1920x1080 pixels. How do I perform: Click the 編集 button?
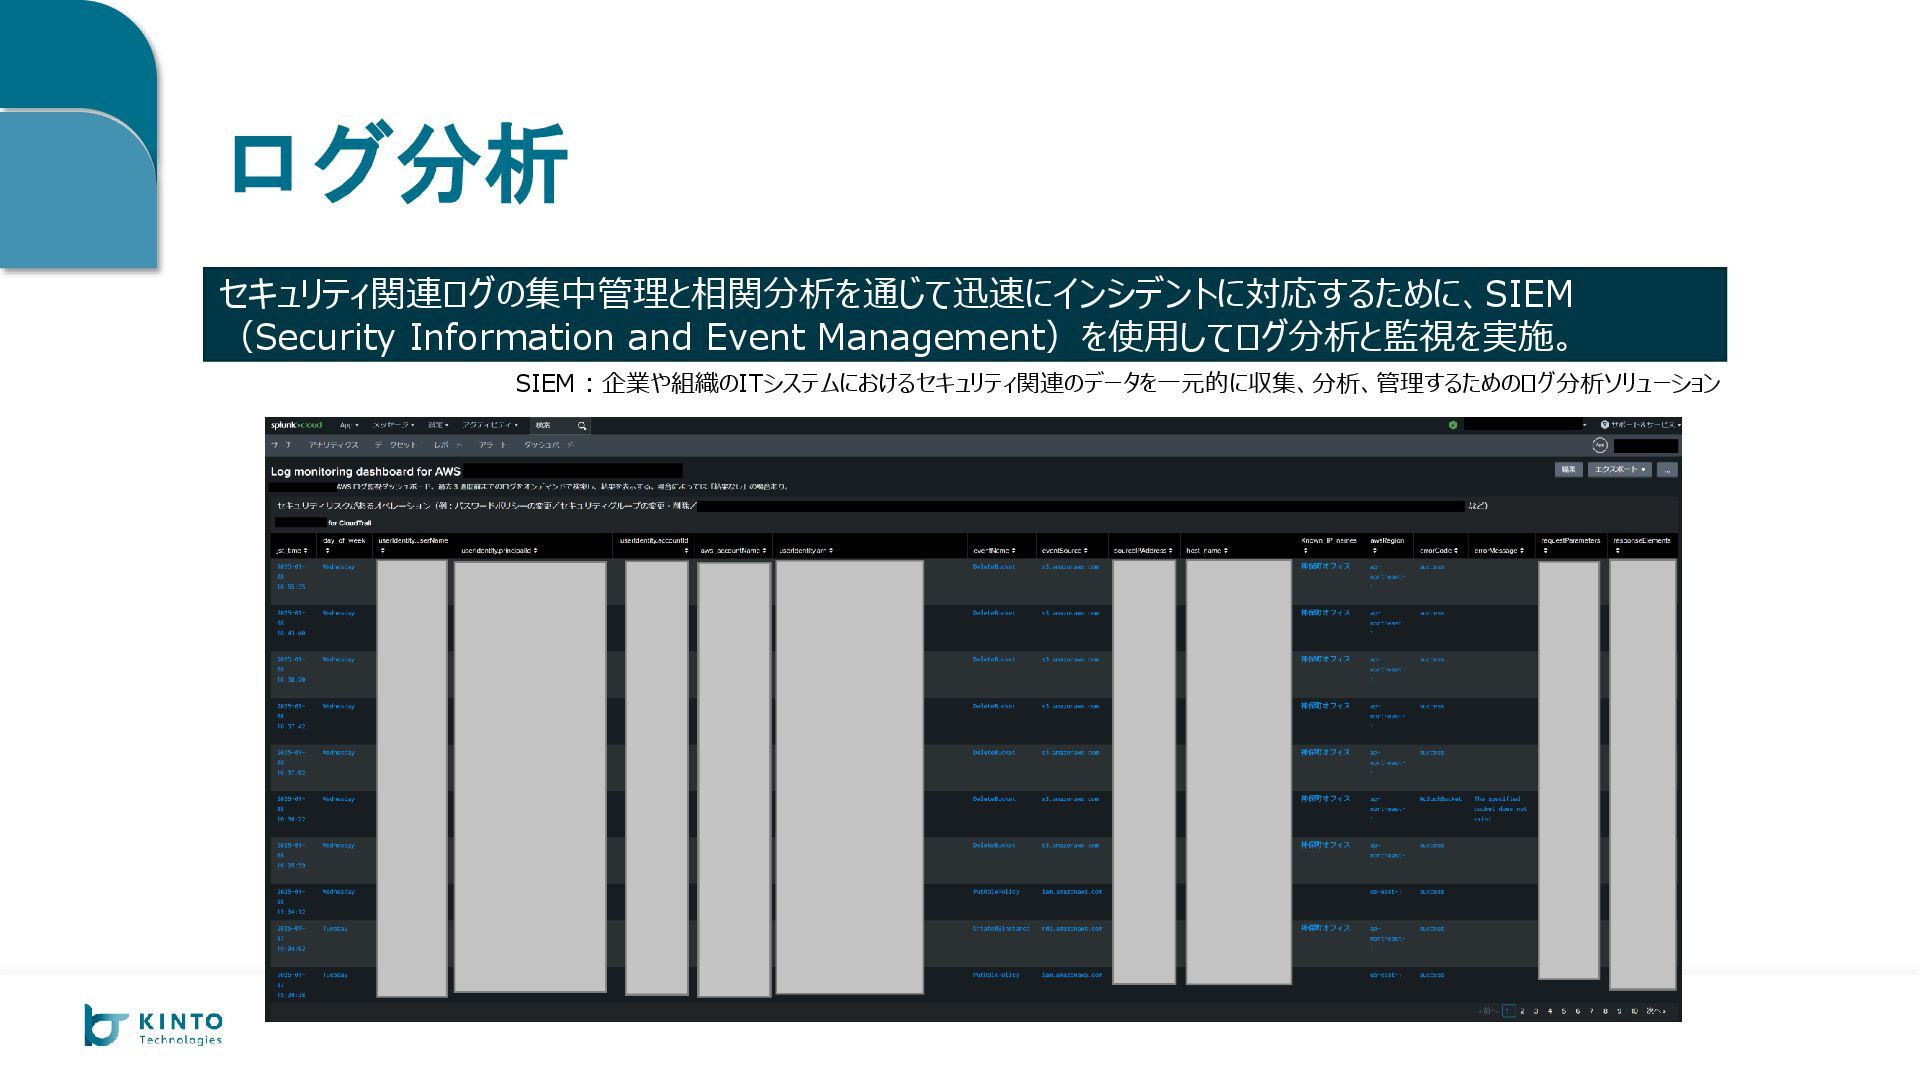tap(1568, 470)
